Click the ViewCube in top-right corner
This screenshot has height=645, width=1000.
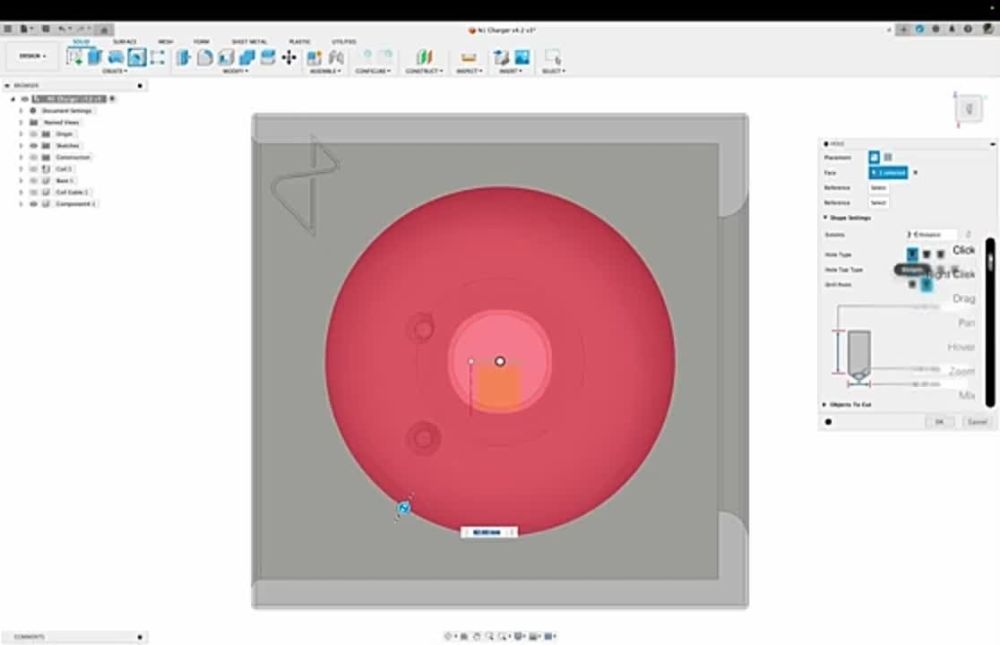click(968, 108)
